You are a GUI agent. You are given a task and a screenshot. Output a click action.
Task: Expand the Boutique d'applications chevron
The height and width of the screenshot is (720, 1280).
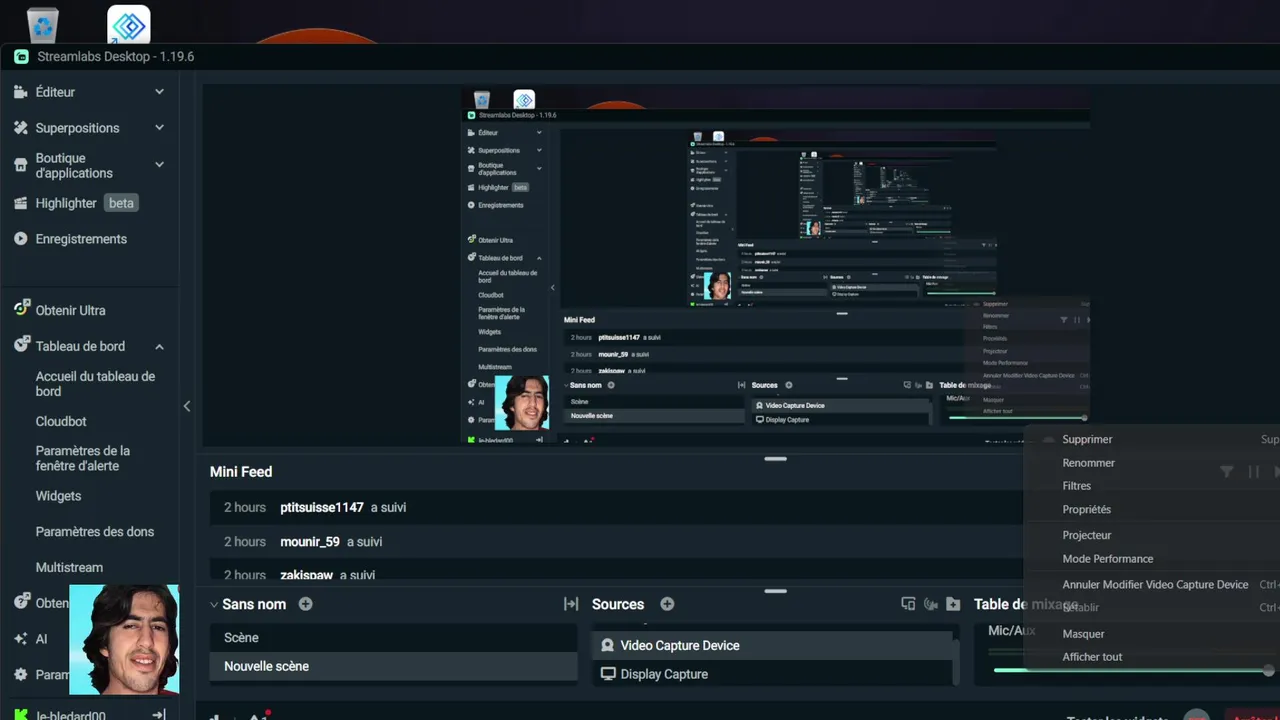coord(159,165)
